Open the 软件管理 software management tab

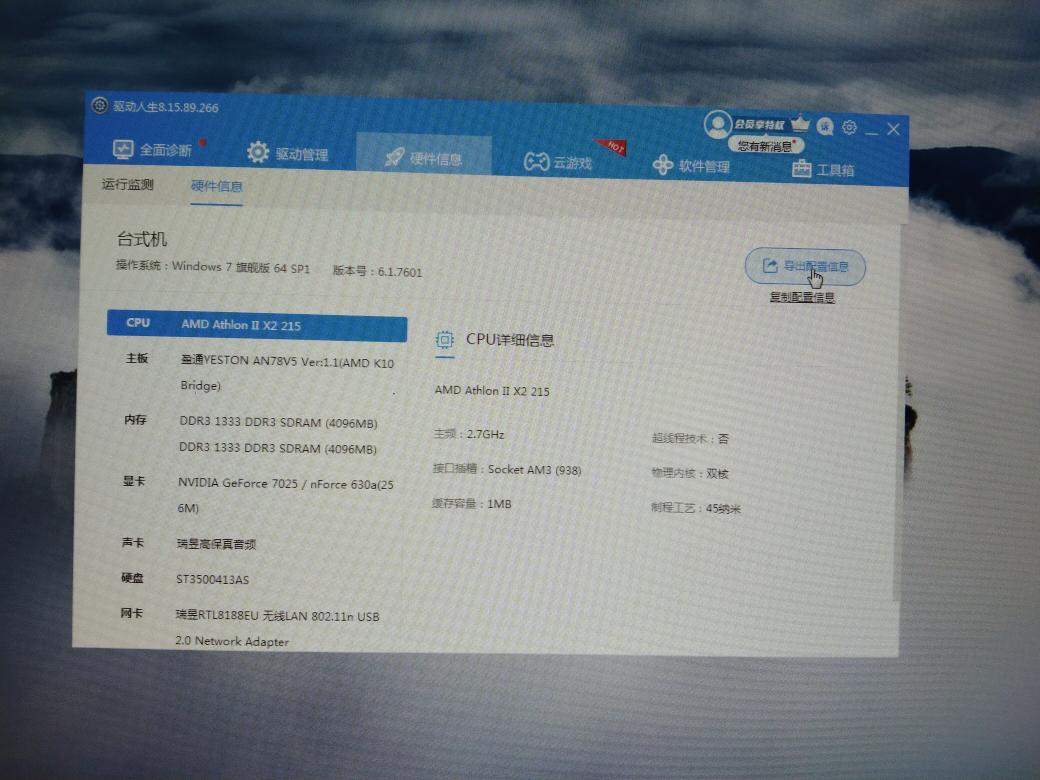click(691, 165)
